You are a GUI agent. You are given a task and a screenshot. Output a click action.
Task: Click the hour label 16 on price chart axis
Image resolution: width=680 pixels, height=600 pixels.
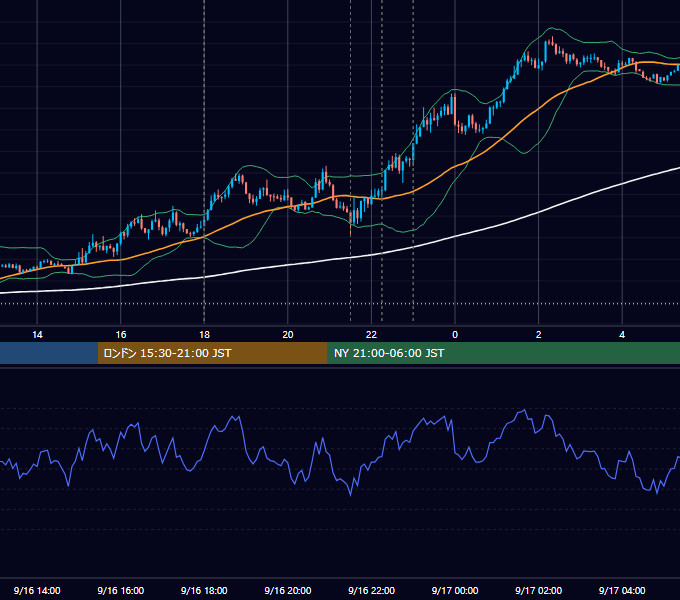point(121,335)
